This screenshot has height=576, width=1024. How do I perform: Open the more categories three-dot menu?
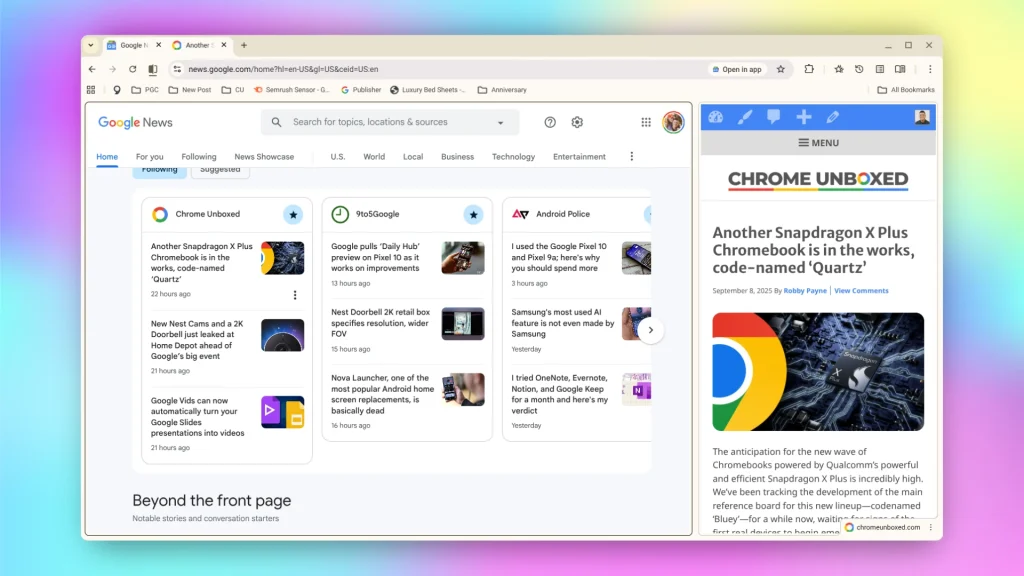pyautogui.click(x=631, y=156)
